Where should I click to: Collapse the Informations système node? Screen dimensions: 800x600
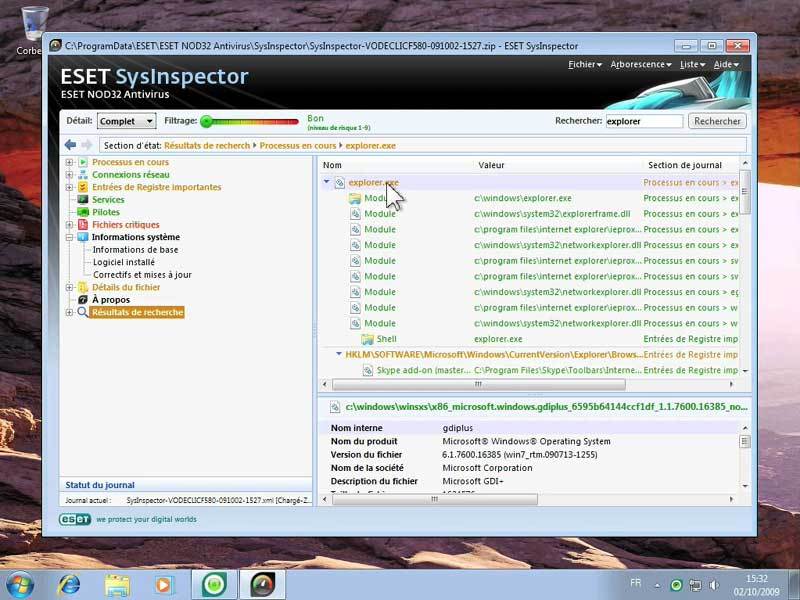pyautogui.click(x=69, y=237)
